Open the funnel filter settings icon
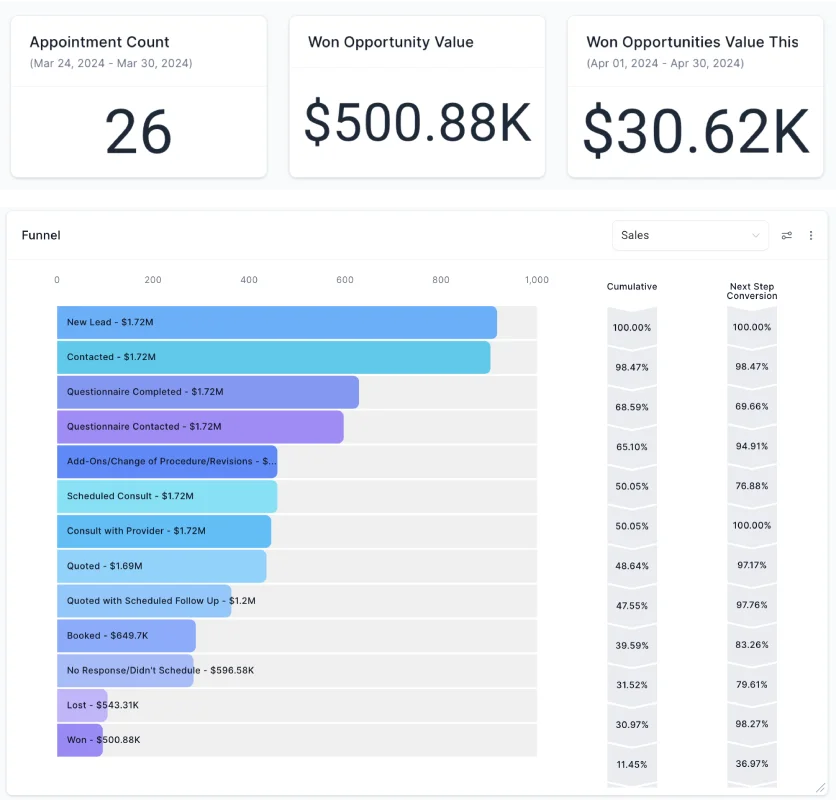Viewport: 836px width, 800px height. [x=787, y=236]
